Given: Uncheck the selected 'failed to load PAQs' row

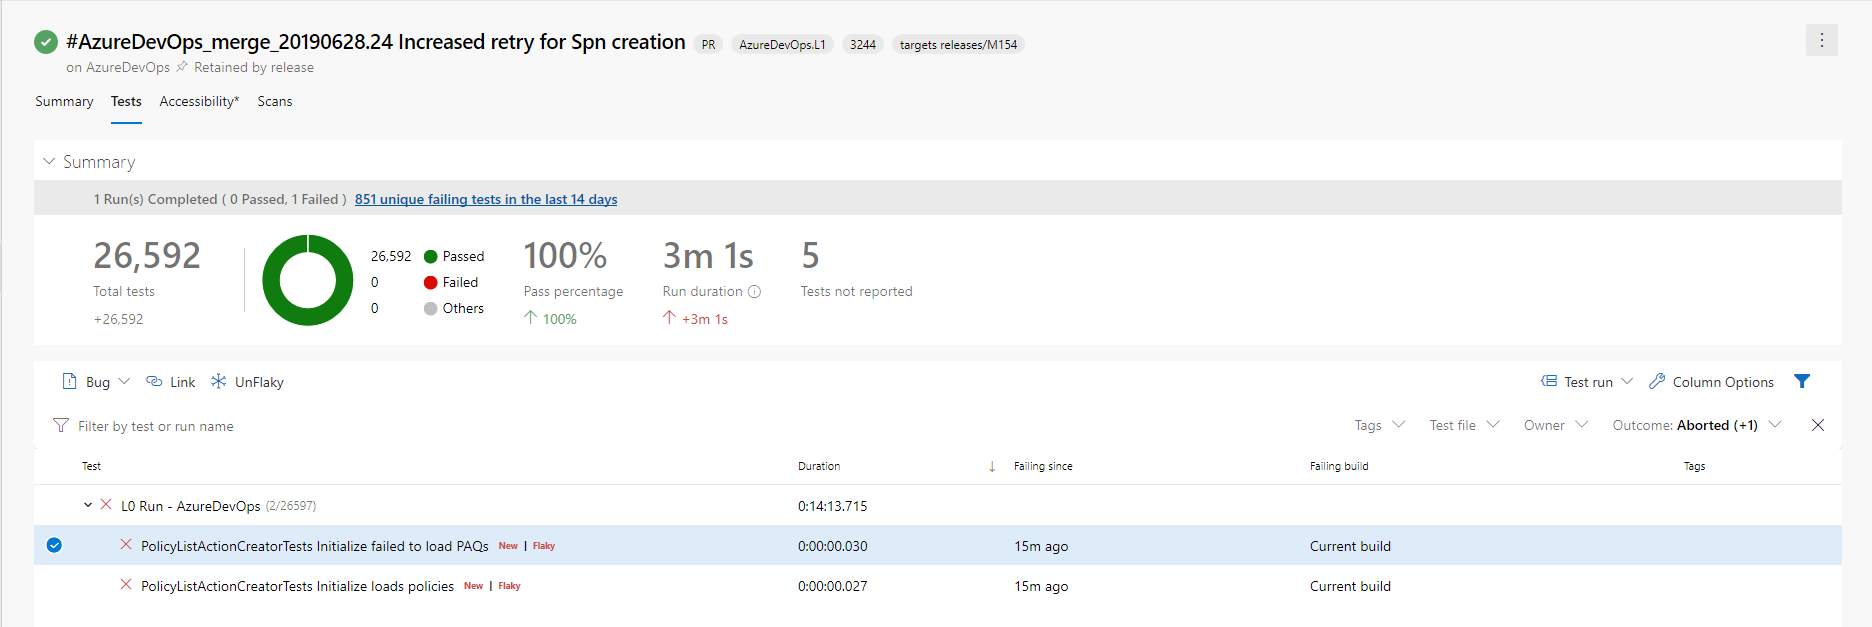Looking at the screenshot, I should click(x=54, y=545).
